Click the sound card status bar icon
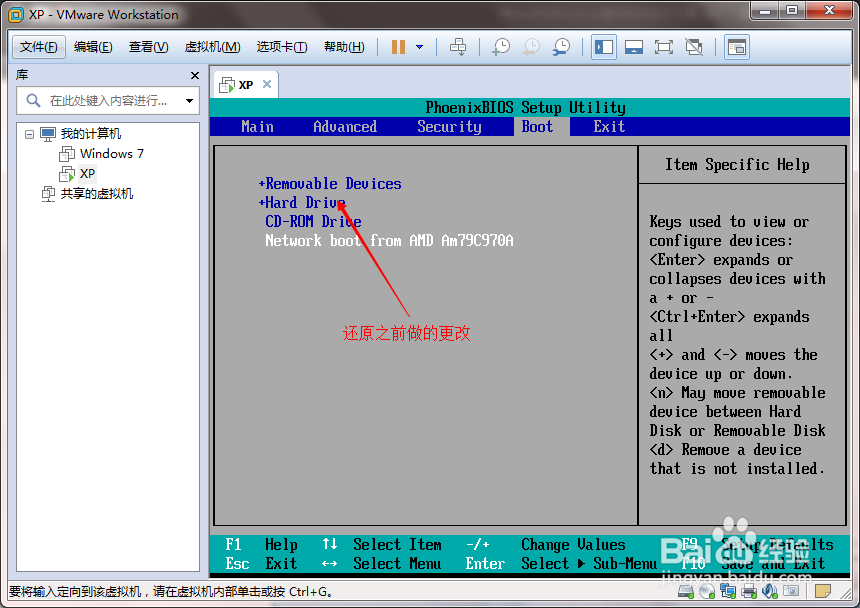This screenshot has width=860, height=608. tap(770, 591)
